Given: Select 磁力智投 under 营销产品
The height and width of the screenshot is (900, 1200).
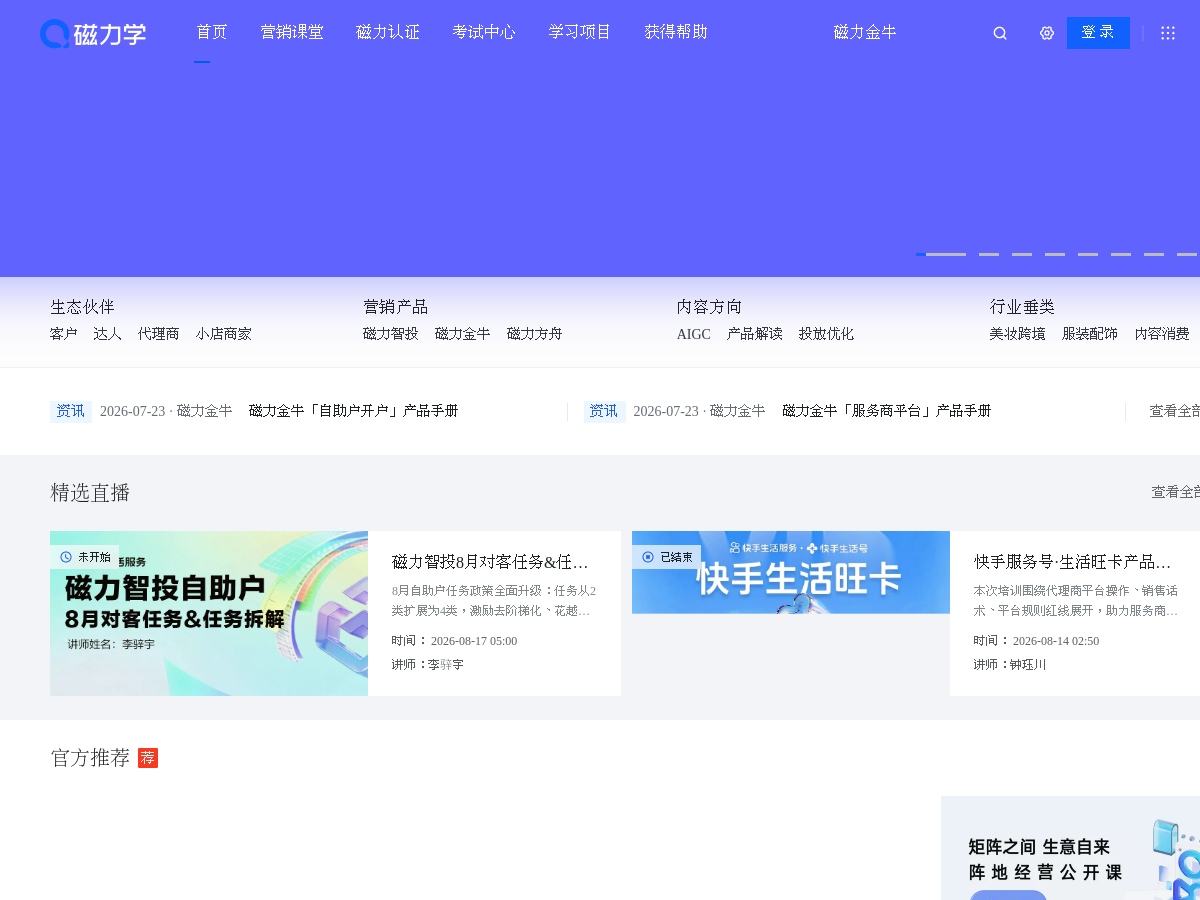Looking at the screenshot, I should coord(391,334).
